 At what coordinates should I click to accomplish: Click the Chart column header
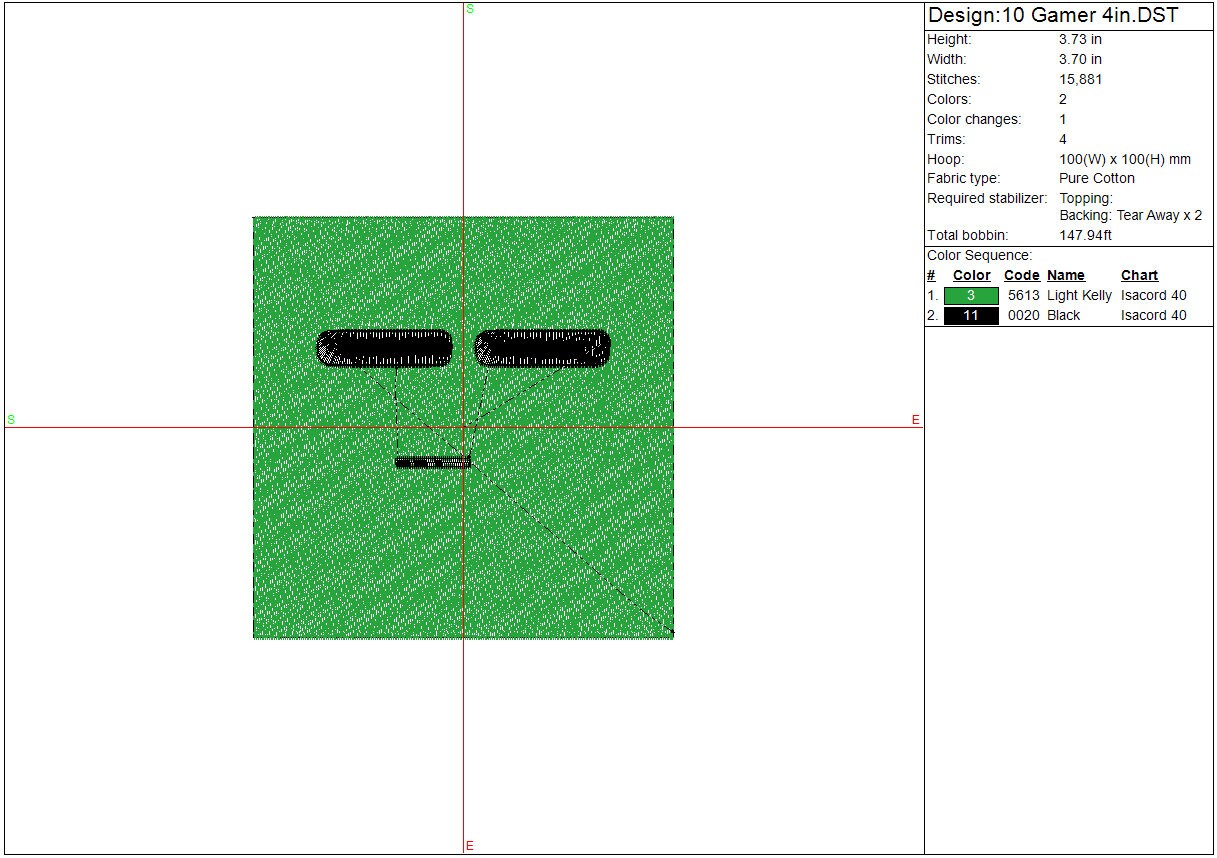coord(1139,276)
